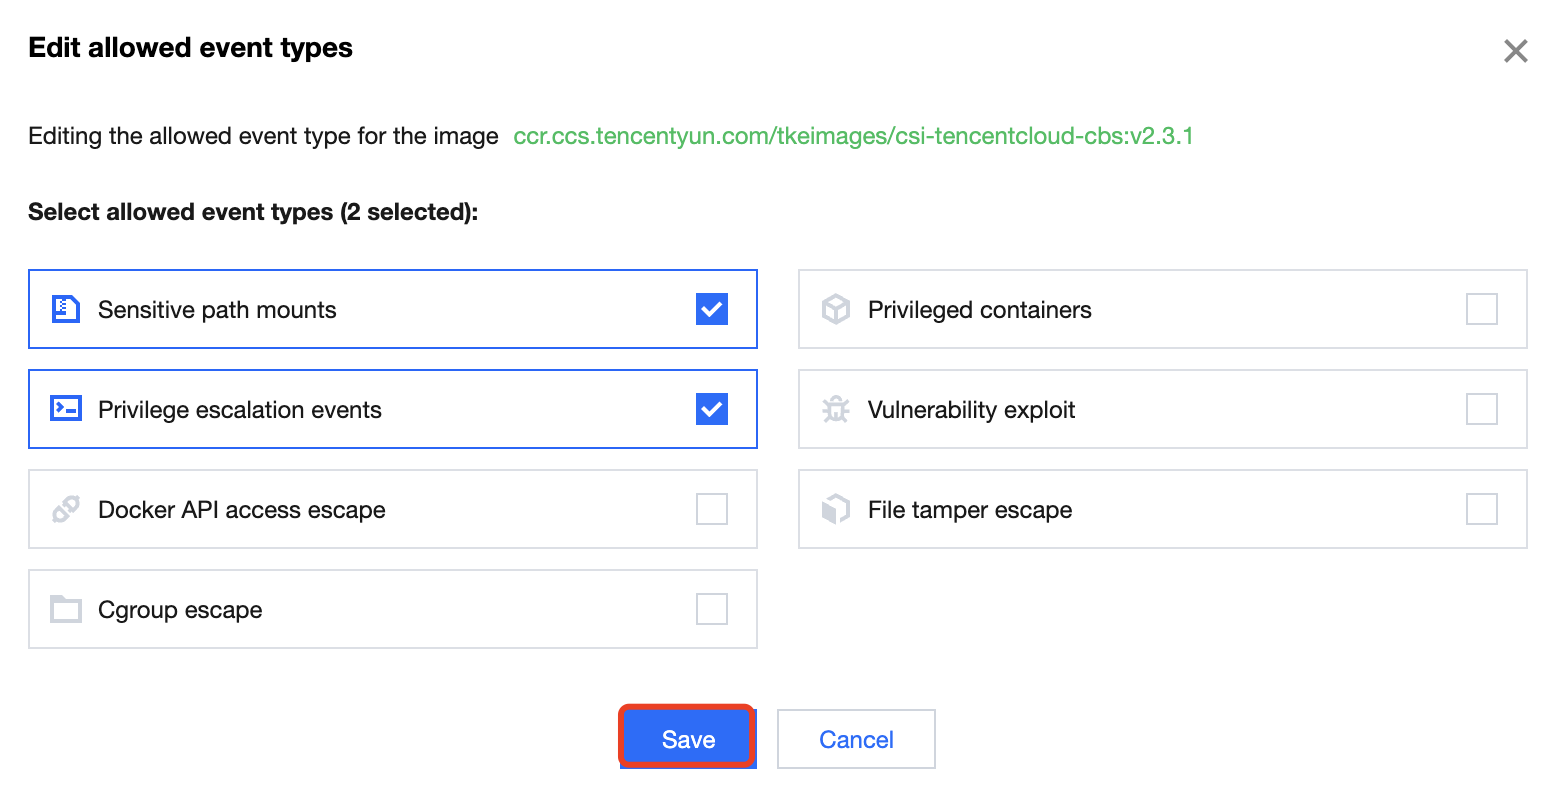Open the csi-tencentcloud-cbs image link
Image resolution: width=1556 pixels, height=790 pixels.
853,136
